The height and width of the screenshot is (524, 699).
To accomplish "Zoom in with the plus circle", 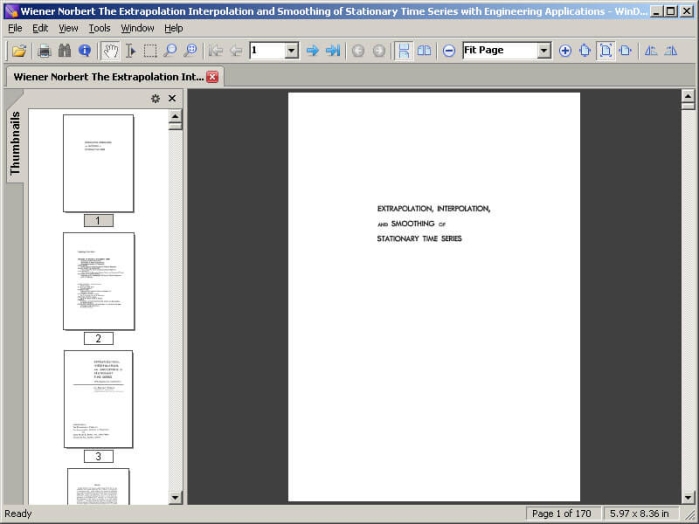I will pos(565,50).
